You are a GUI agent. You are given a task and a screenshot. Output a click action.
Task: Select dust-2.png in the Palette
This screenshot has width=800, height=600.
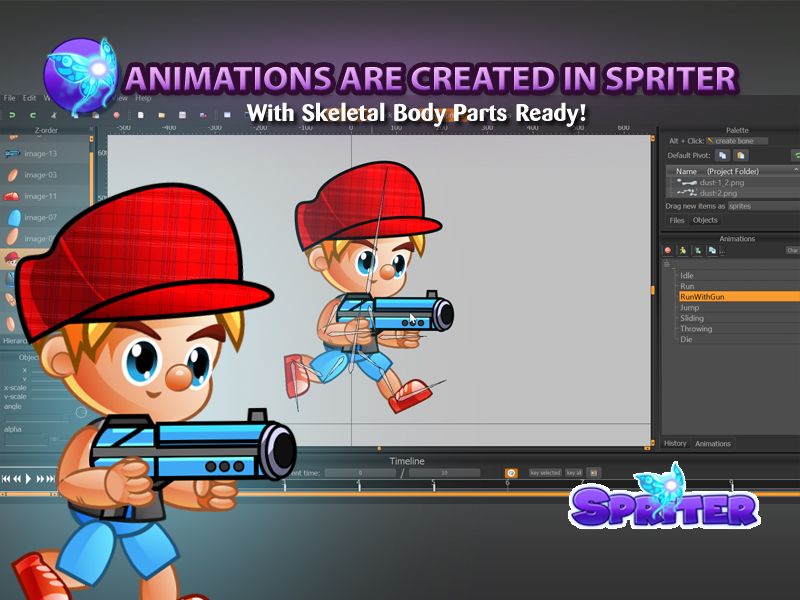[x=718, y=193]
